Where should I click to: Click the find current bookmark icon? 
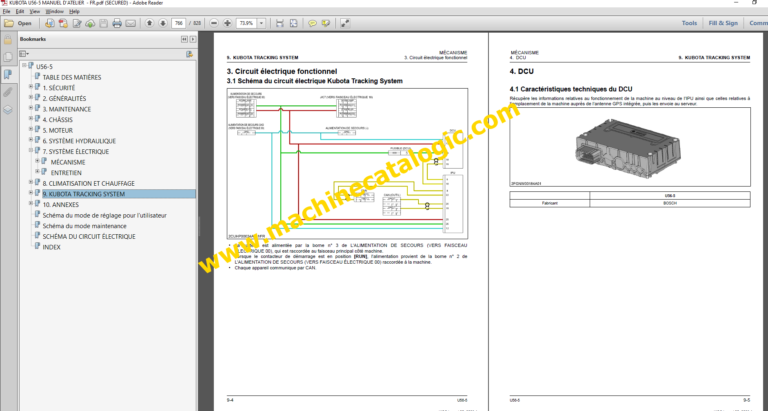[x=190, y=54]
